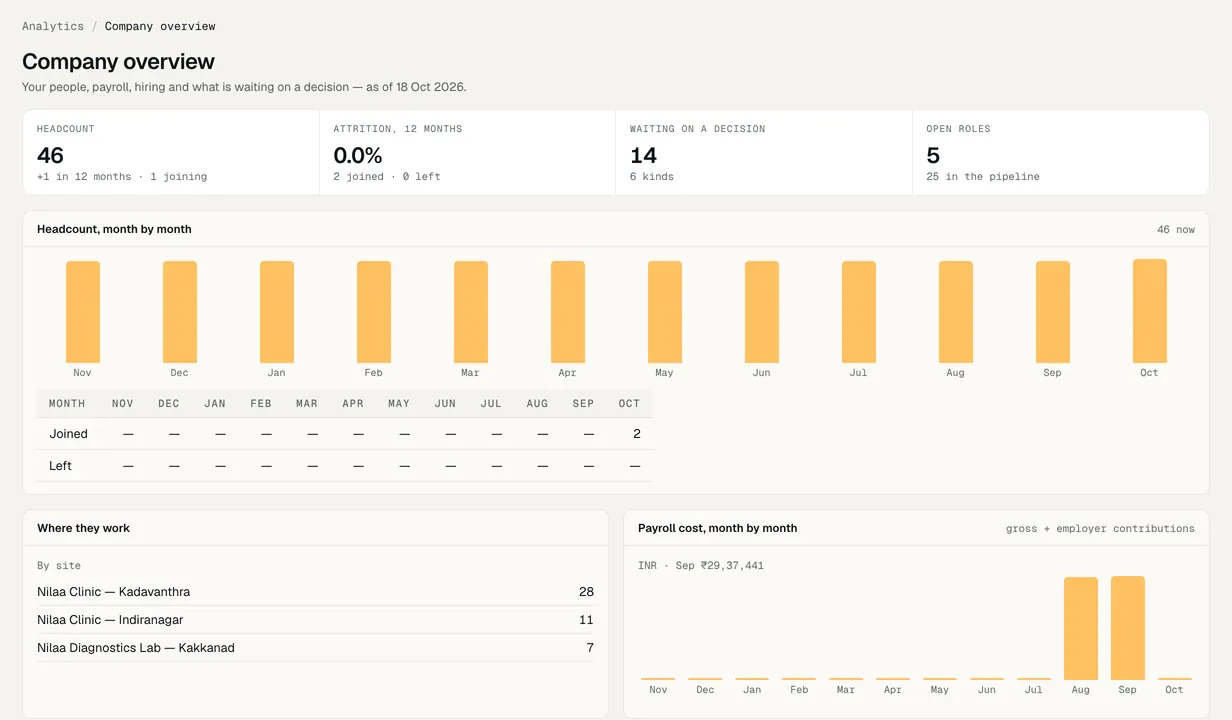Screen dimensions: 1232x720
Task: Click the 'INR · Sep ₹29,37,441' text
Action: click(701, 566)
